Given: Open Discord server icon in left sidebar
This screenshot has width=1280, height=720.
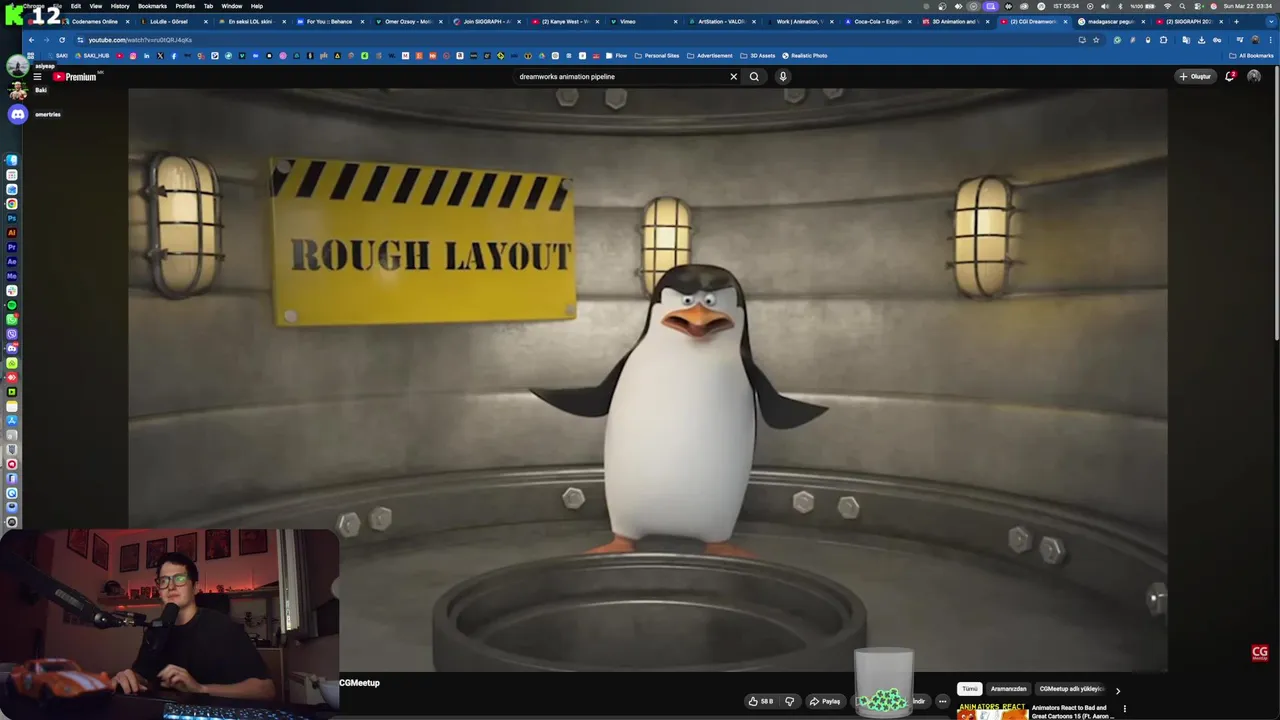Looking at the screenshot, I should 17,114.
